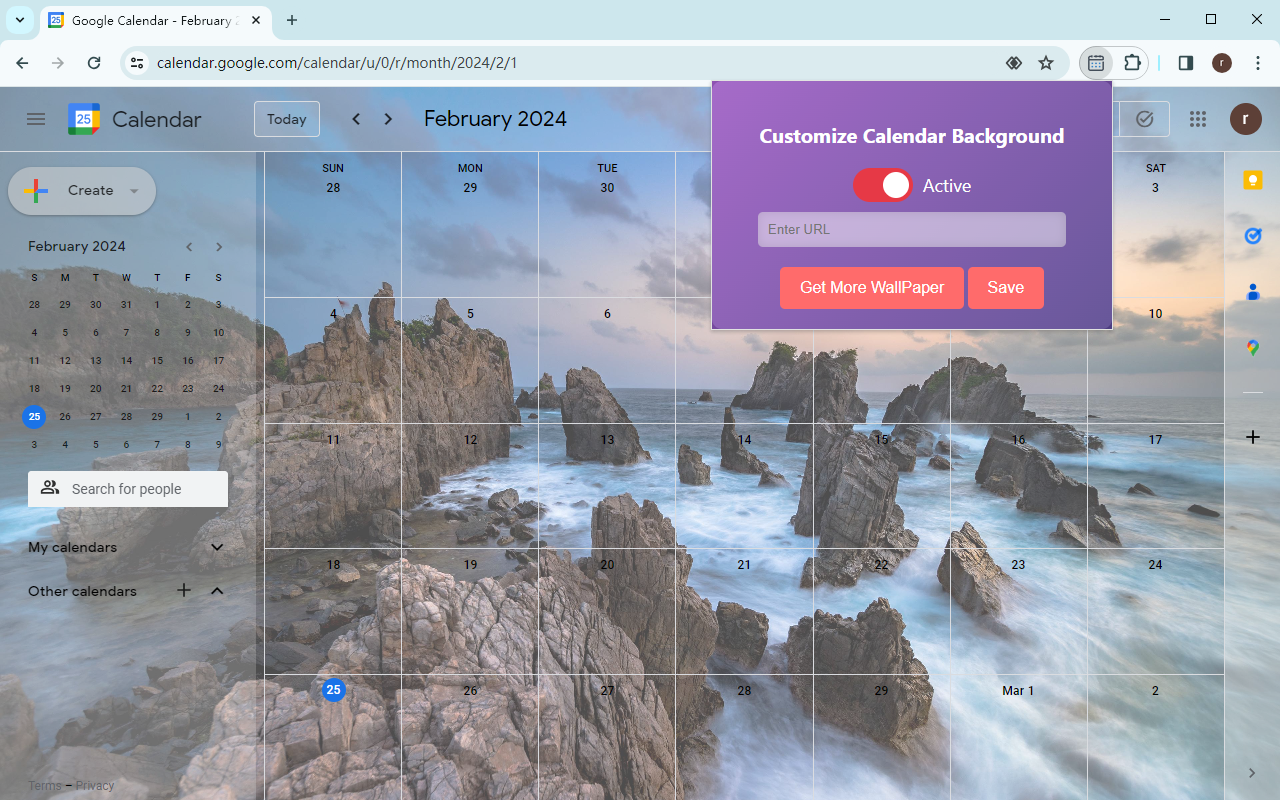Pick day 20 in the mini calendar
The image size is (1280, 800).
point(96,389)
